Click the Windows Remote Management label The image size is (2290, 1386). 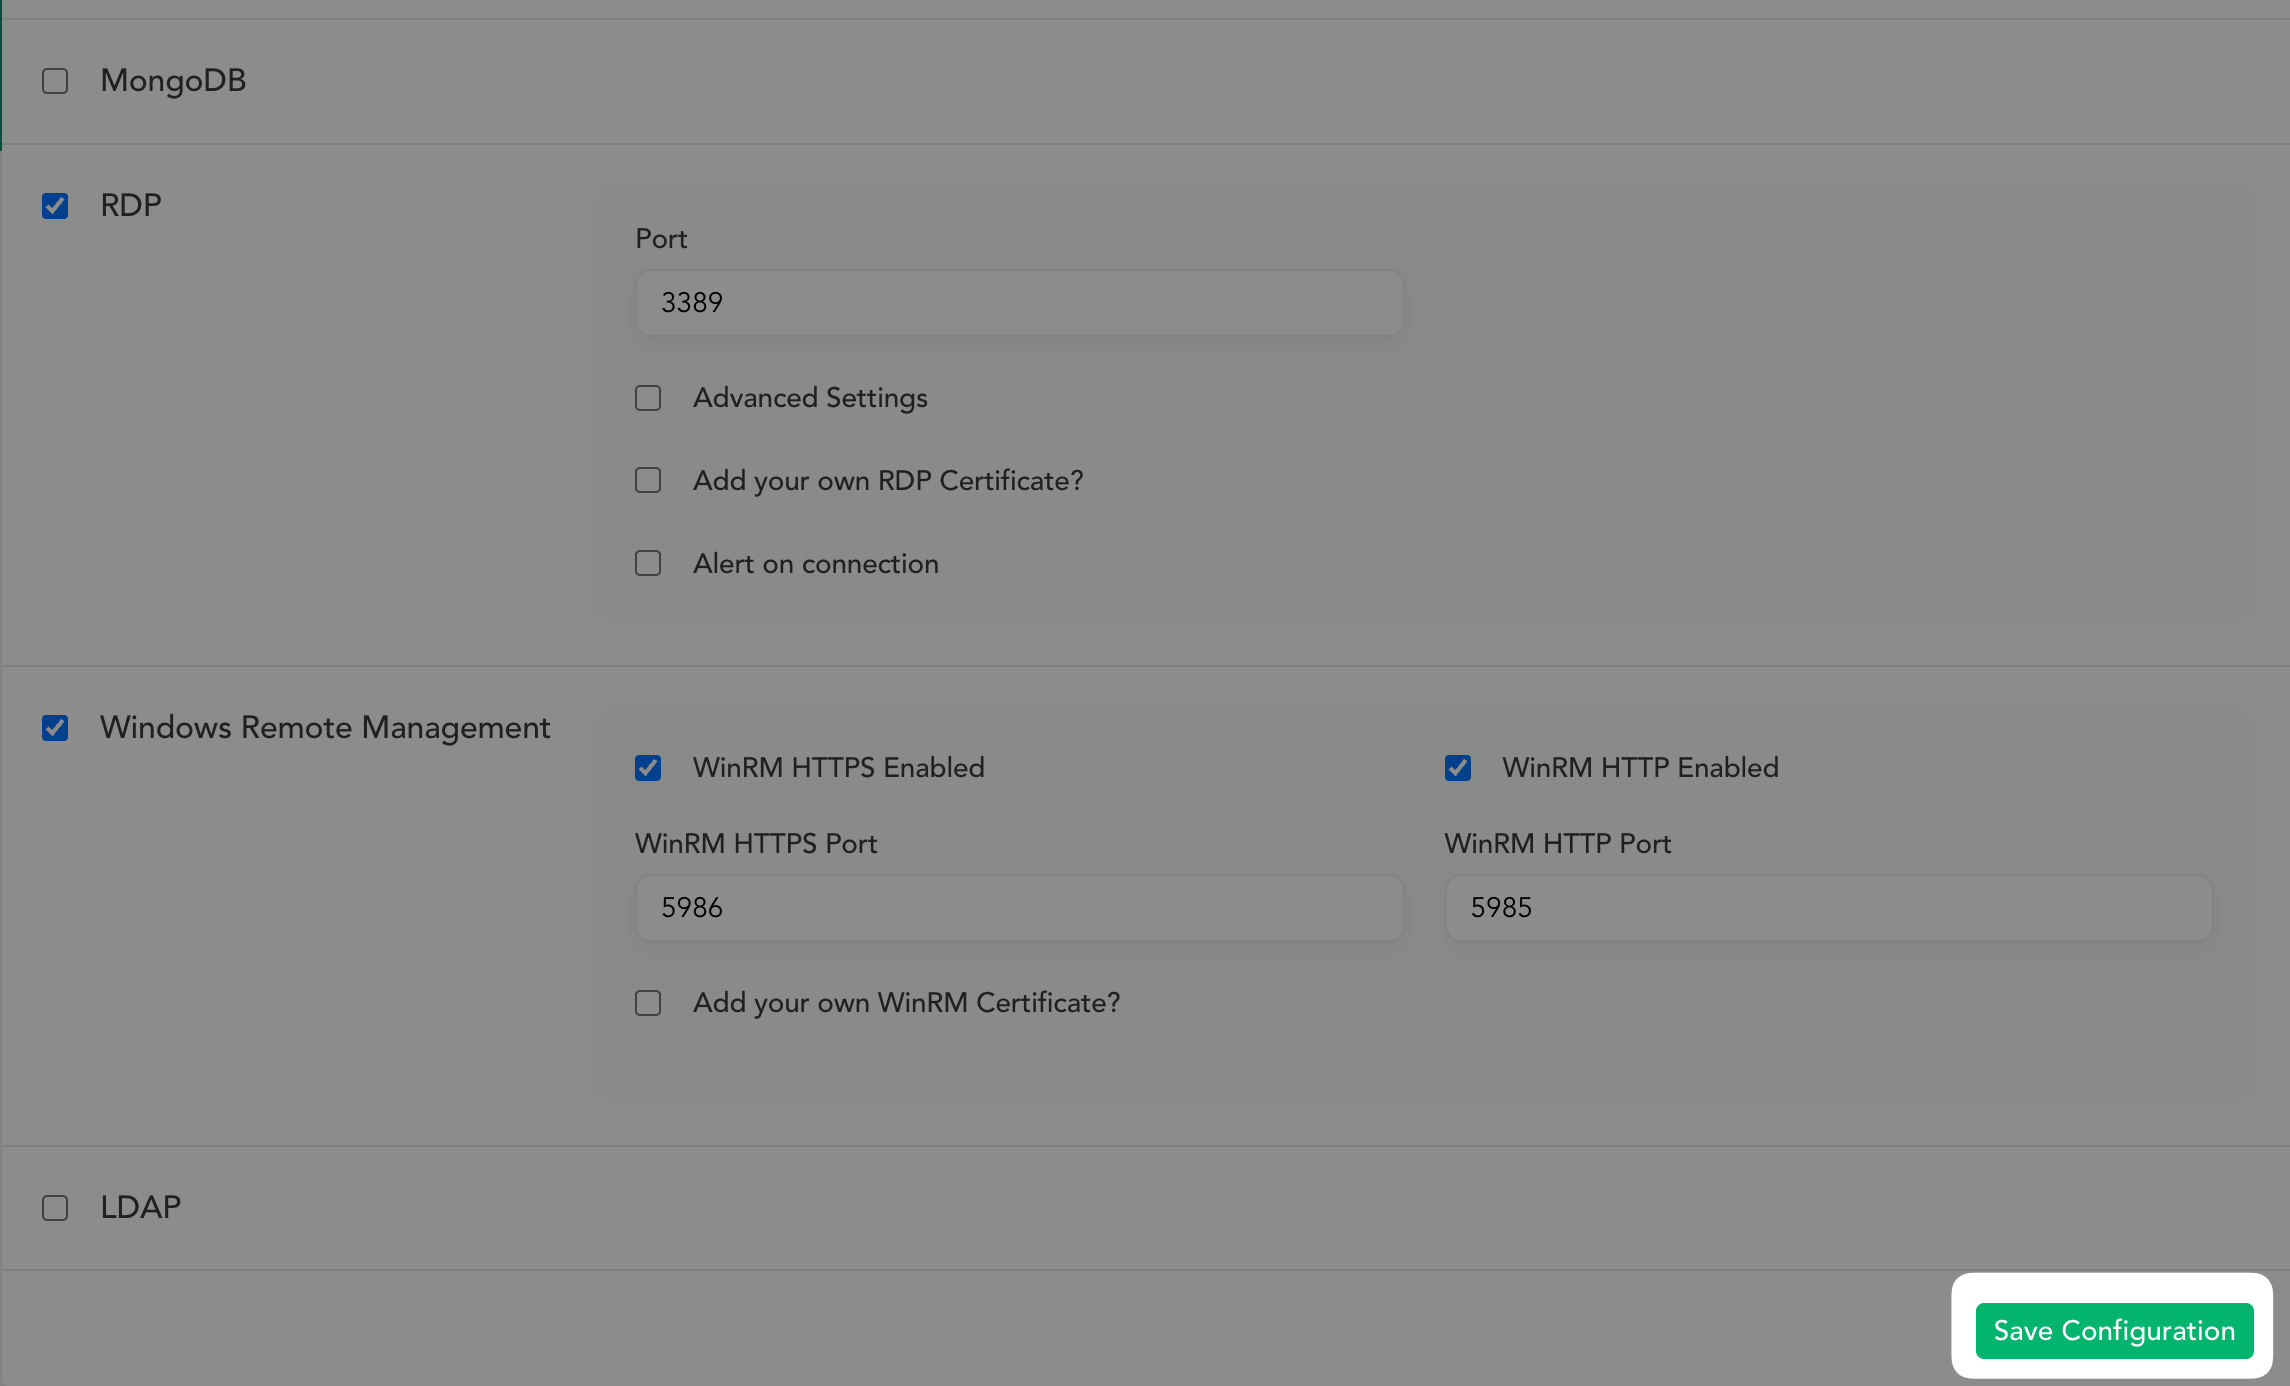tap(325, 728)
